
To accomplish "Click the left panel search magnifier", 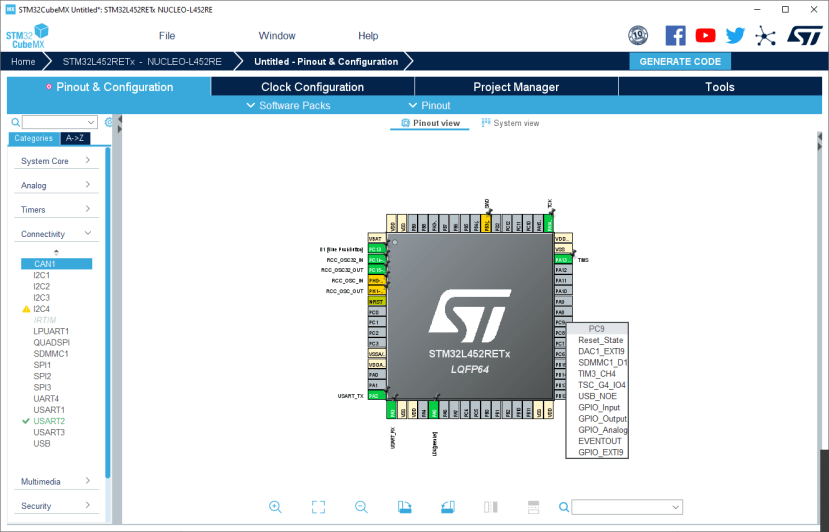I will tap(16, 123).
